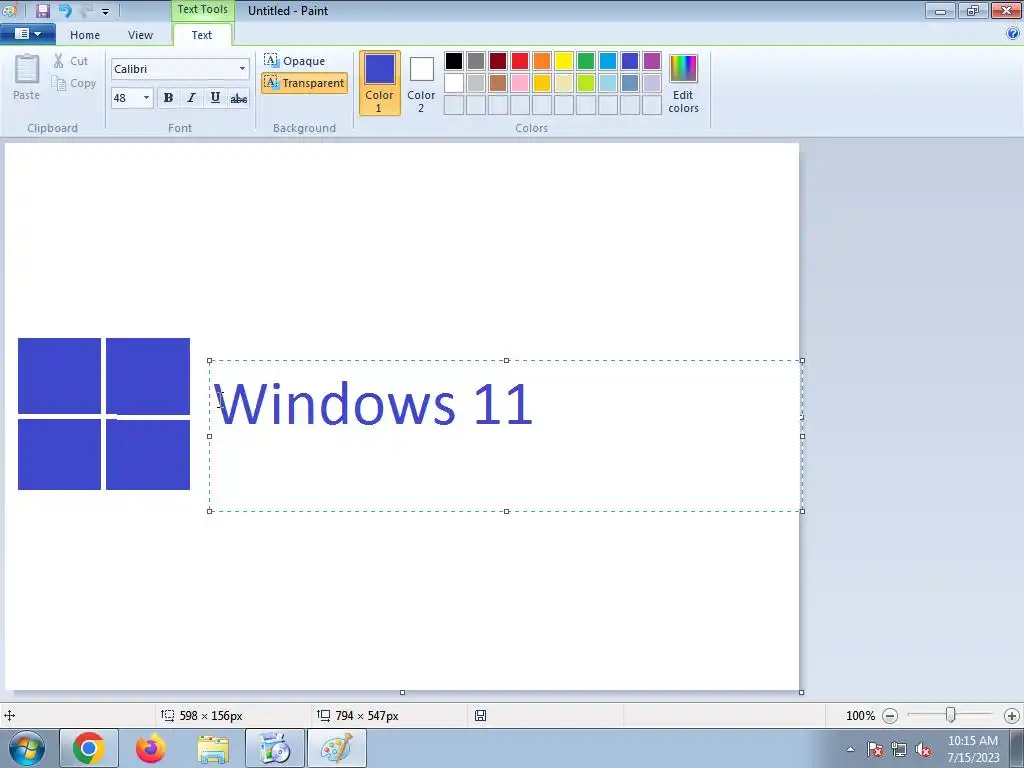Pick the orange color swatch
1024x768 pixels.
542,61
